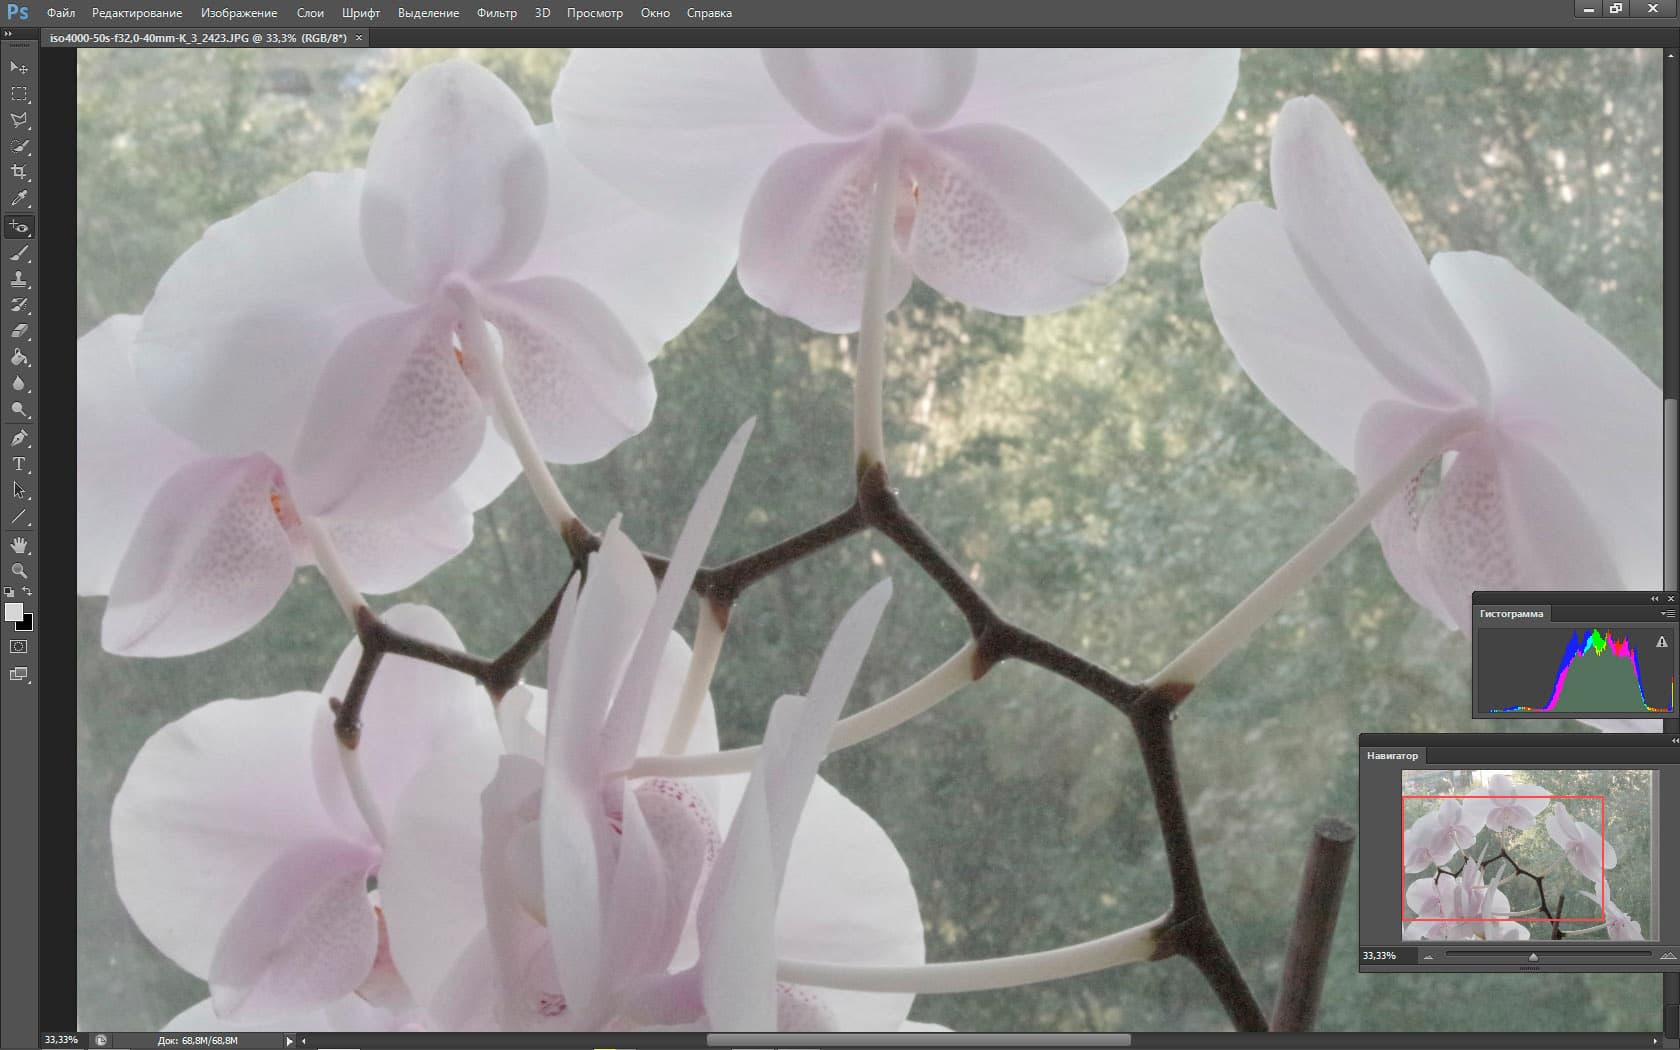Open the Справка menu
The height and width of the screenshot is (1050, 1680).
pyautogui.click(x=709, y=13)
